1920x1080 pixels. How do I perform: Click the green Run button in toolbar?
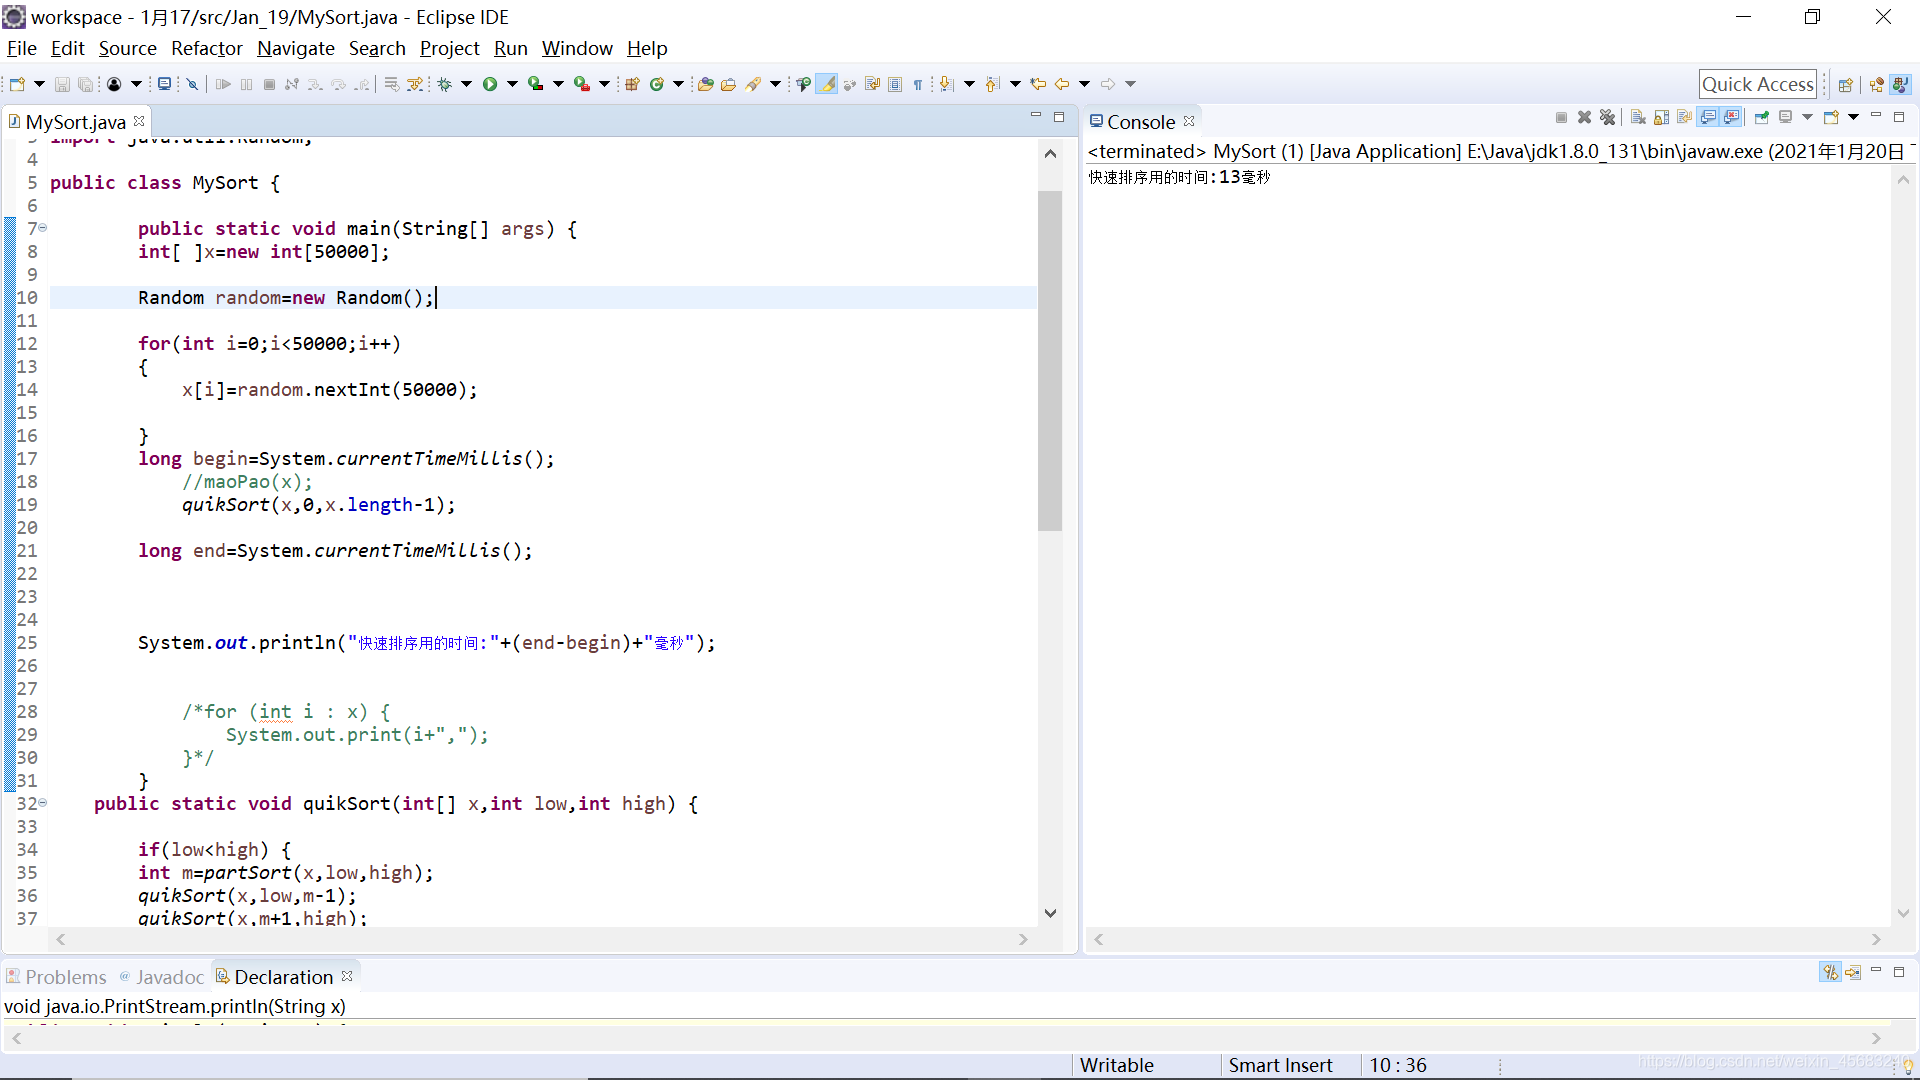(490, 84)
